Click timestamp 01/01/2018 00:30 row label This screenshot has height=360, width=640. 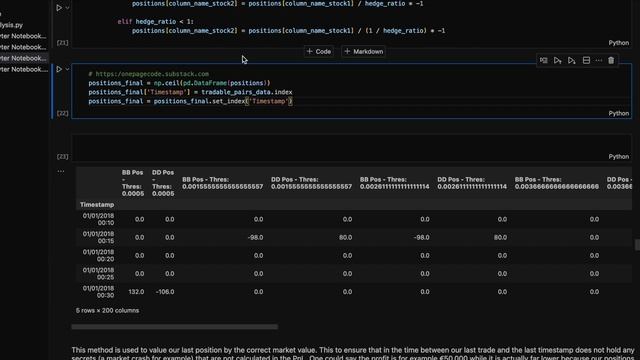(98, 292)
